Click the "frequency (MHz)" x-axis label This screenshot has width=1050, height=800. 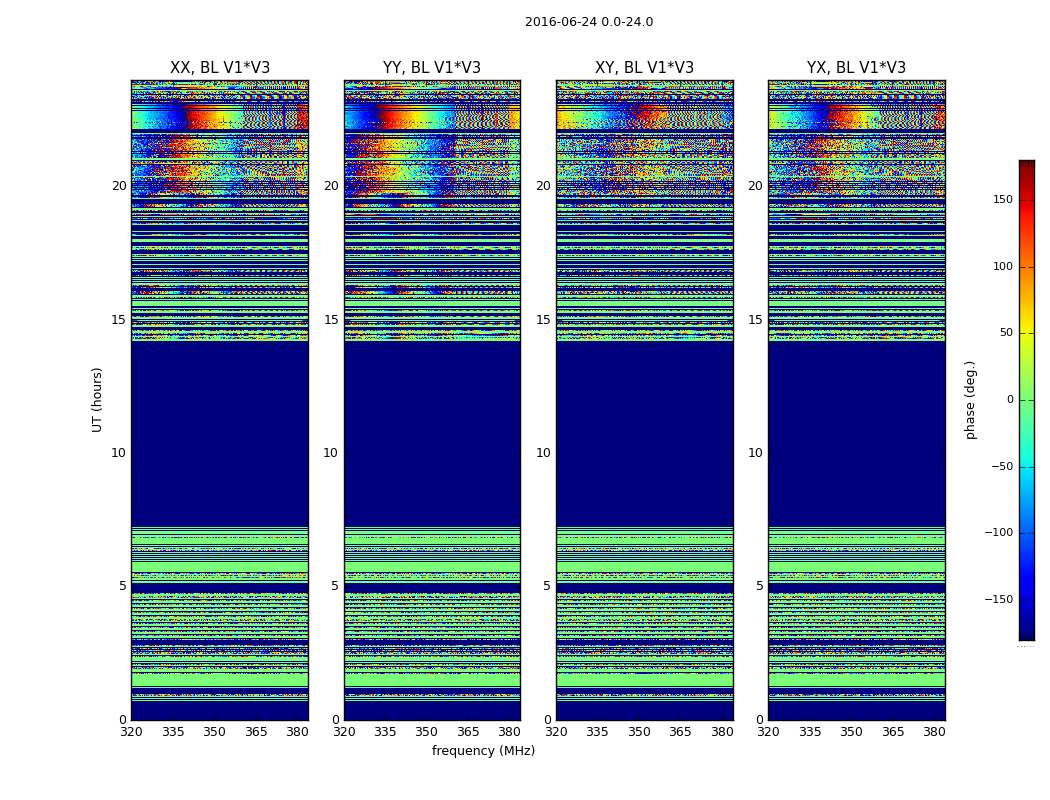click(483, 751)
